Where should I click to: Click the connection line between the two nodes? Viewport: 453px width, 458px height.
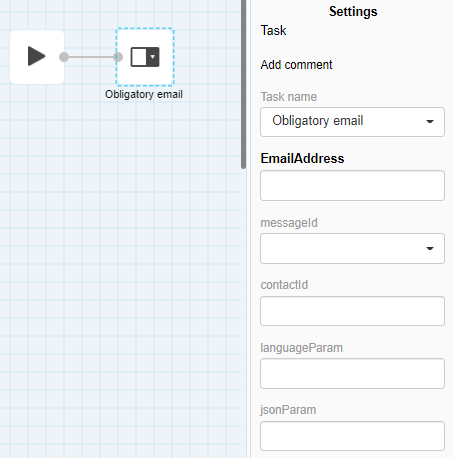91,57
